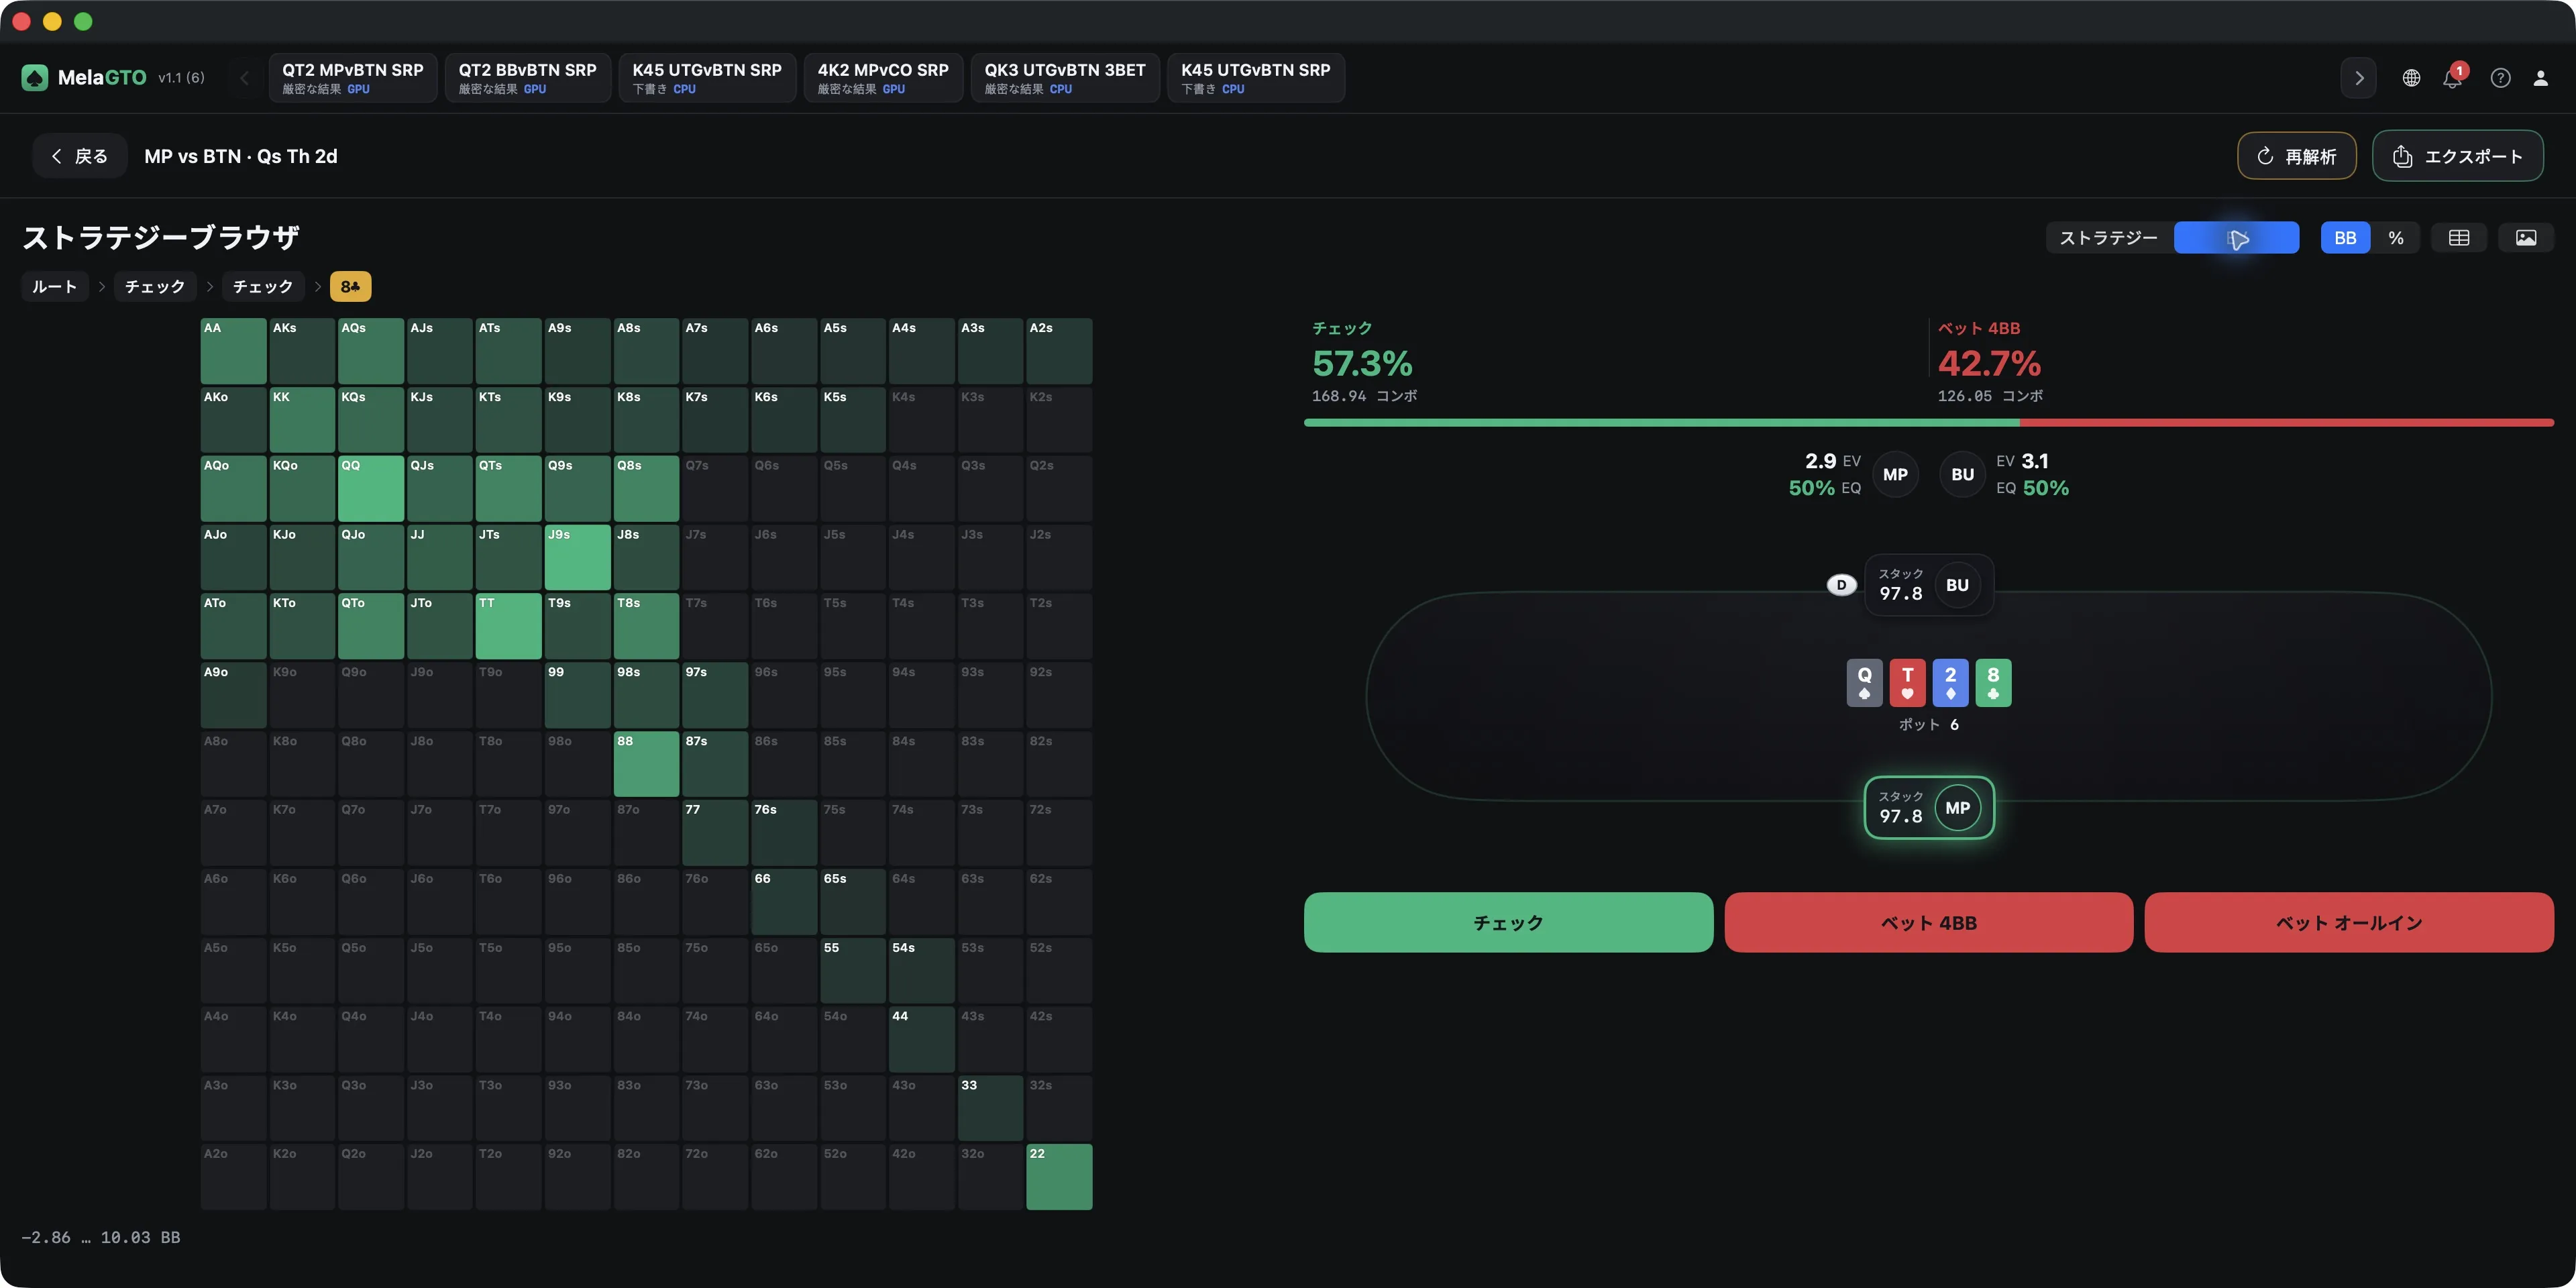Select the TT hand cell
2576x1288 pixels.
pos(508,626)
